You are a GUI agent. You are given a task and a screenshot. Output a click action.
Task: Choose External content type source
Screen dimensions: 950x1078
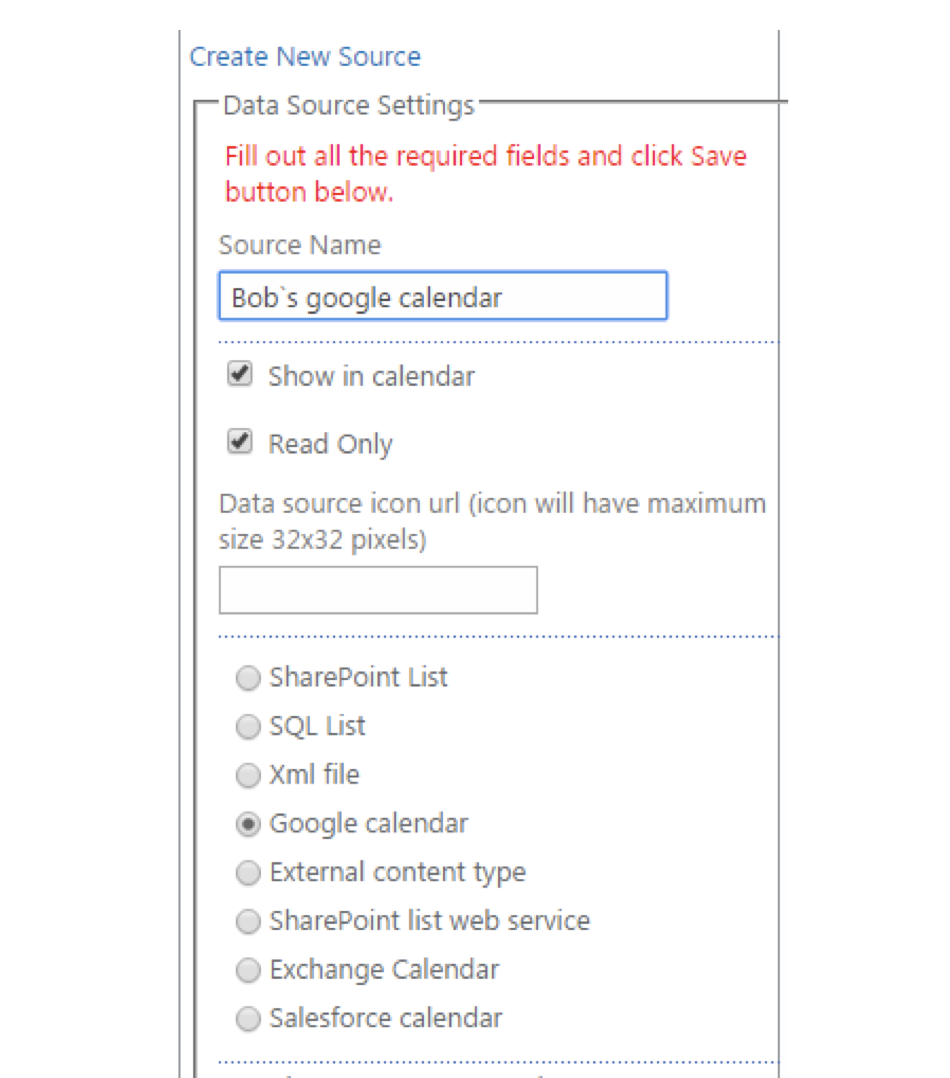[x=247, y=872]
